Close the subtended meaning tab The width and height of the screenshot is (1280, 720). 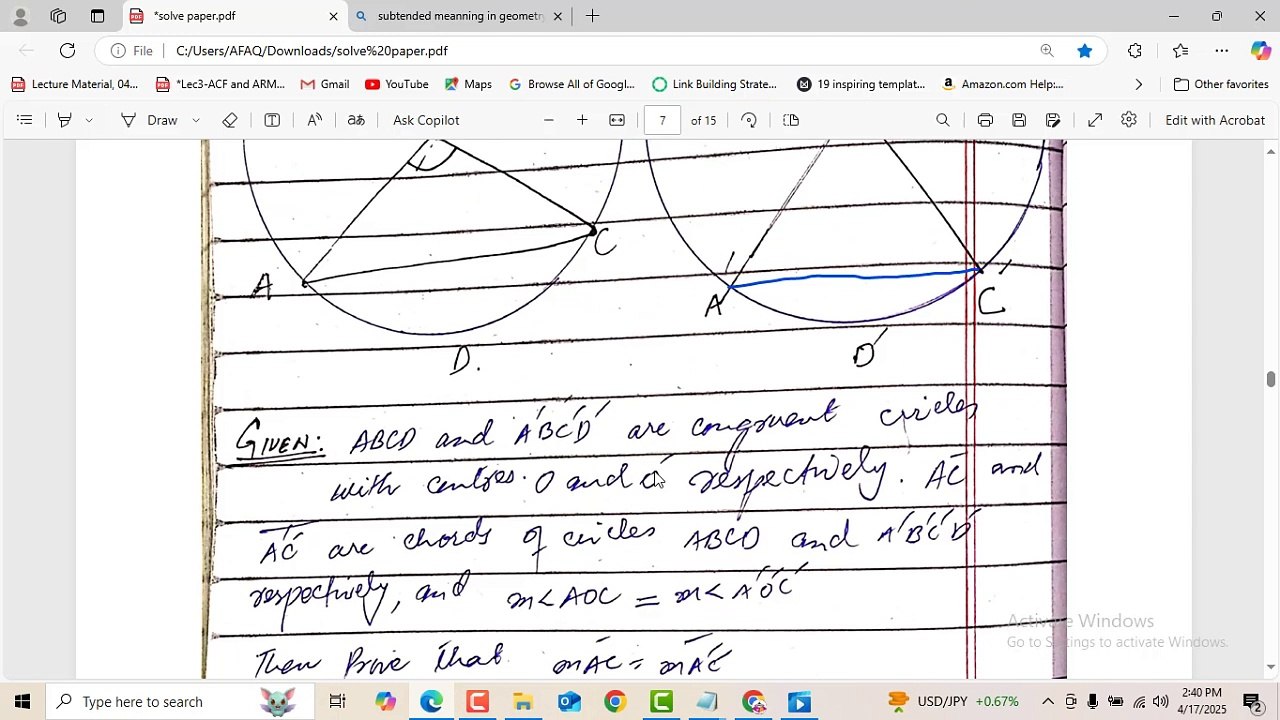coord(558,16)
